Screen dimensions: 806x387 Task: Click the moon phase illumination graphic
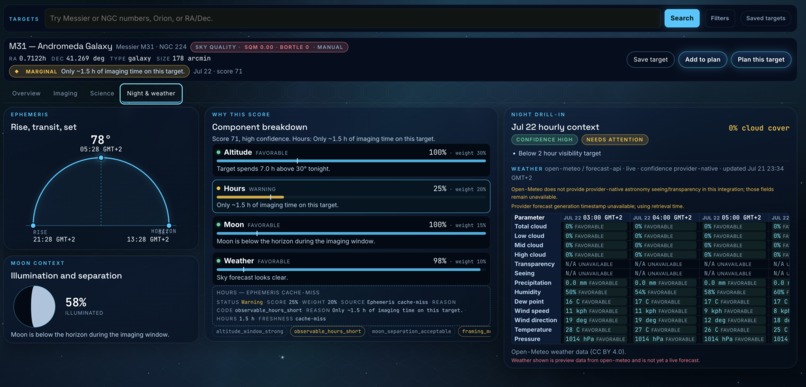[34, 307]
